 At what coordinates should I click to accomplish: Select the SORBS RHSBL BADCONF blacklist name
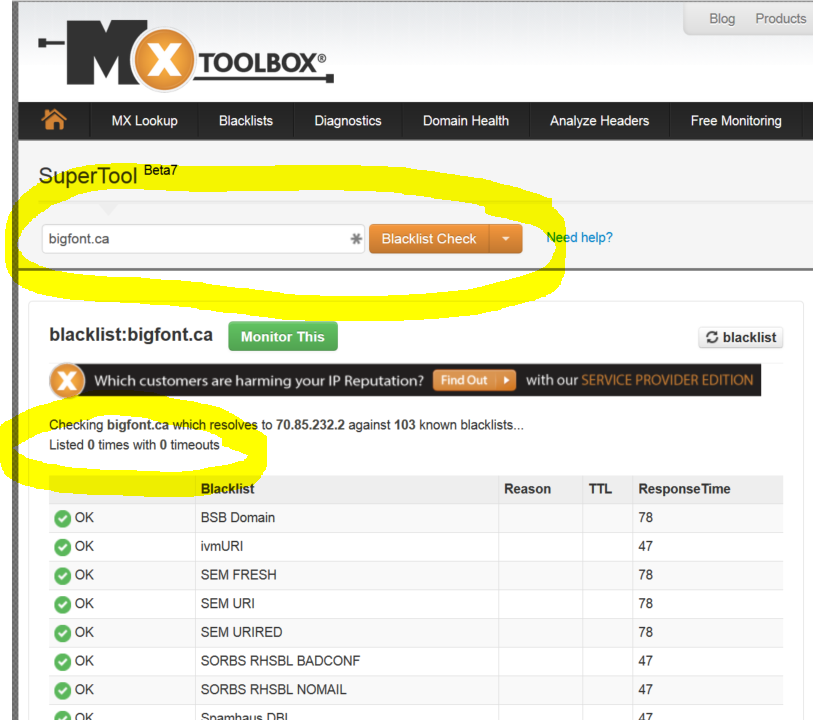(280, 660)
